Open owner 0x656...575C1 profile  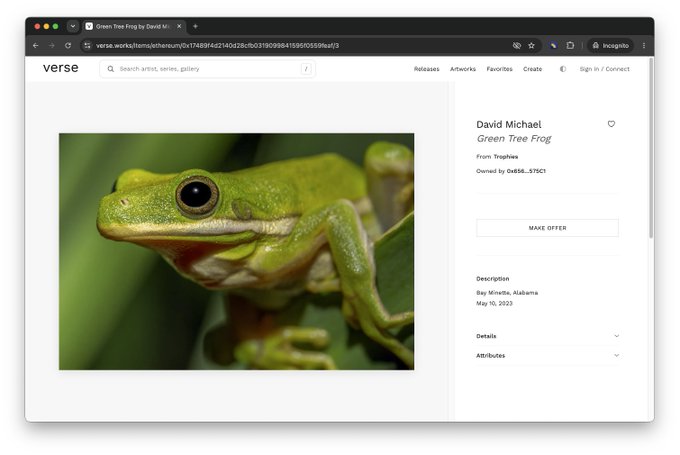(x=526, y=171)
